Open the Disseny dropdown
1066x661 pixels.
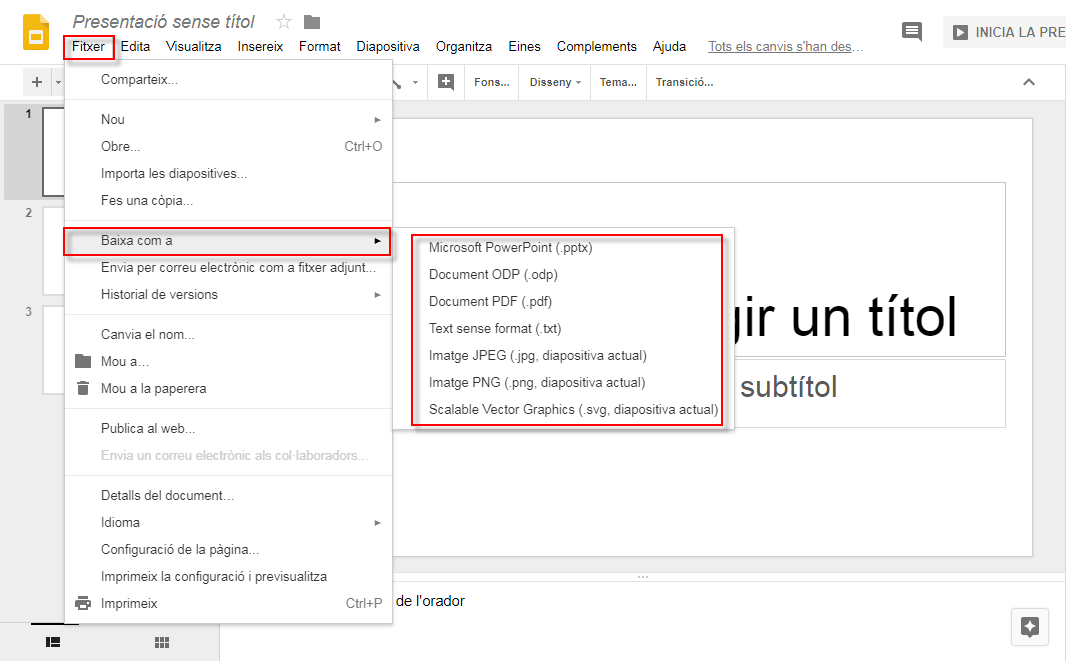coord(555,82)
